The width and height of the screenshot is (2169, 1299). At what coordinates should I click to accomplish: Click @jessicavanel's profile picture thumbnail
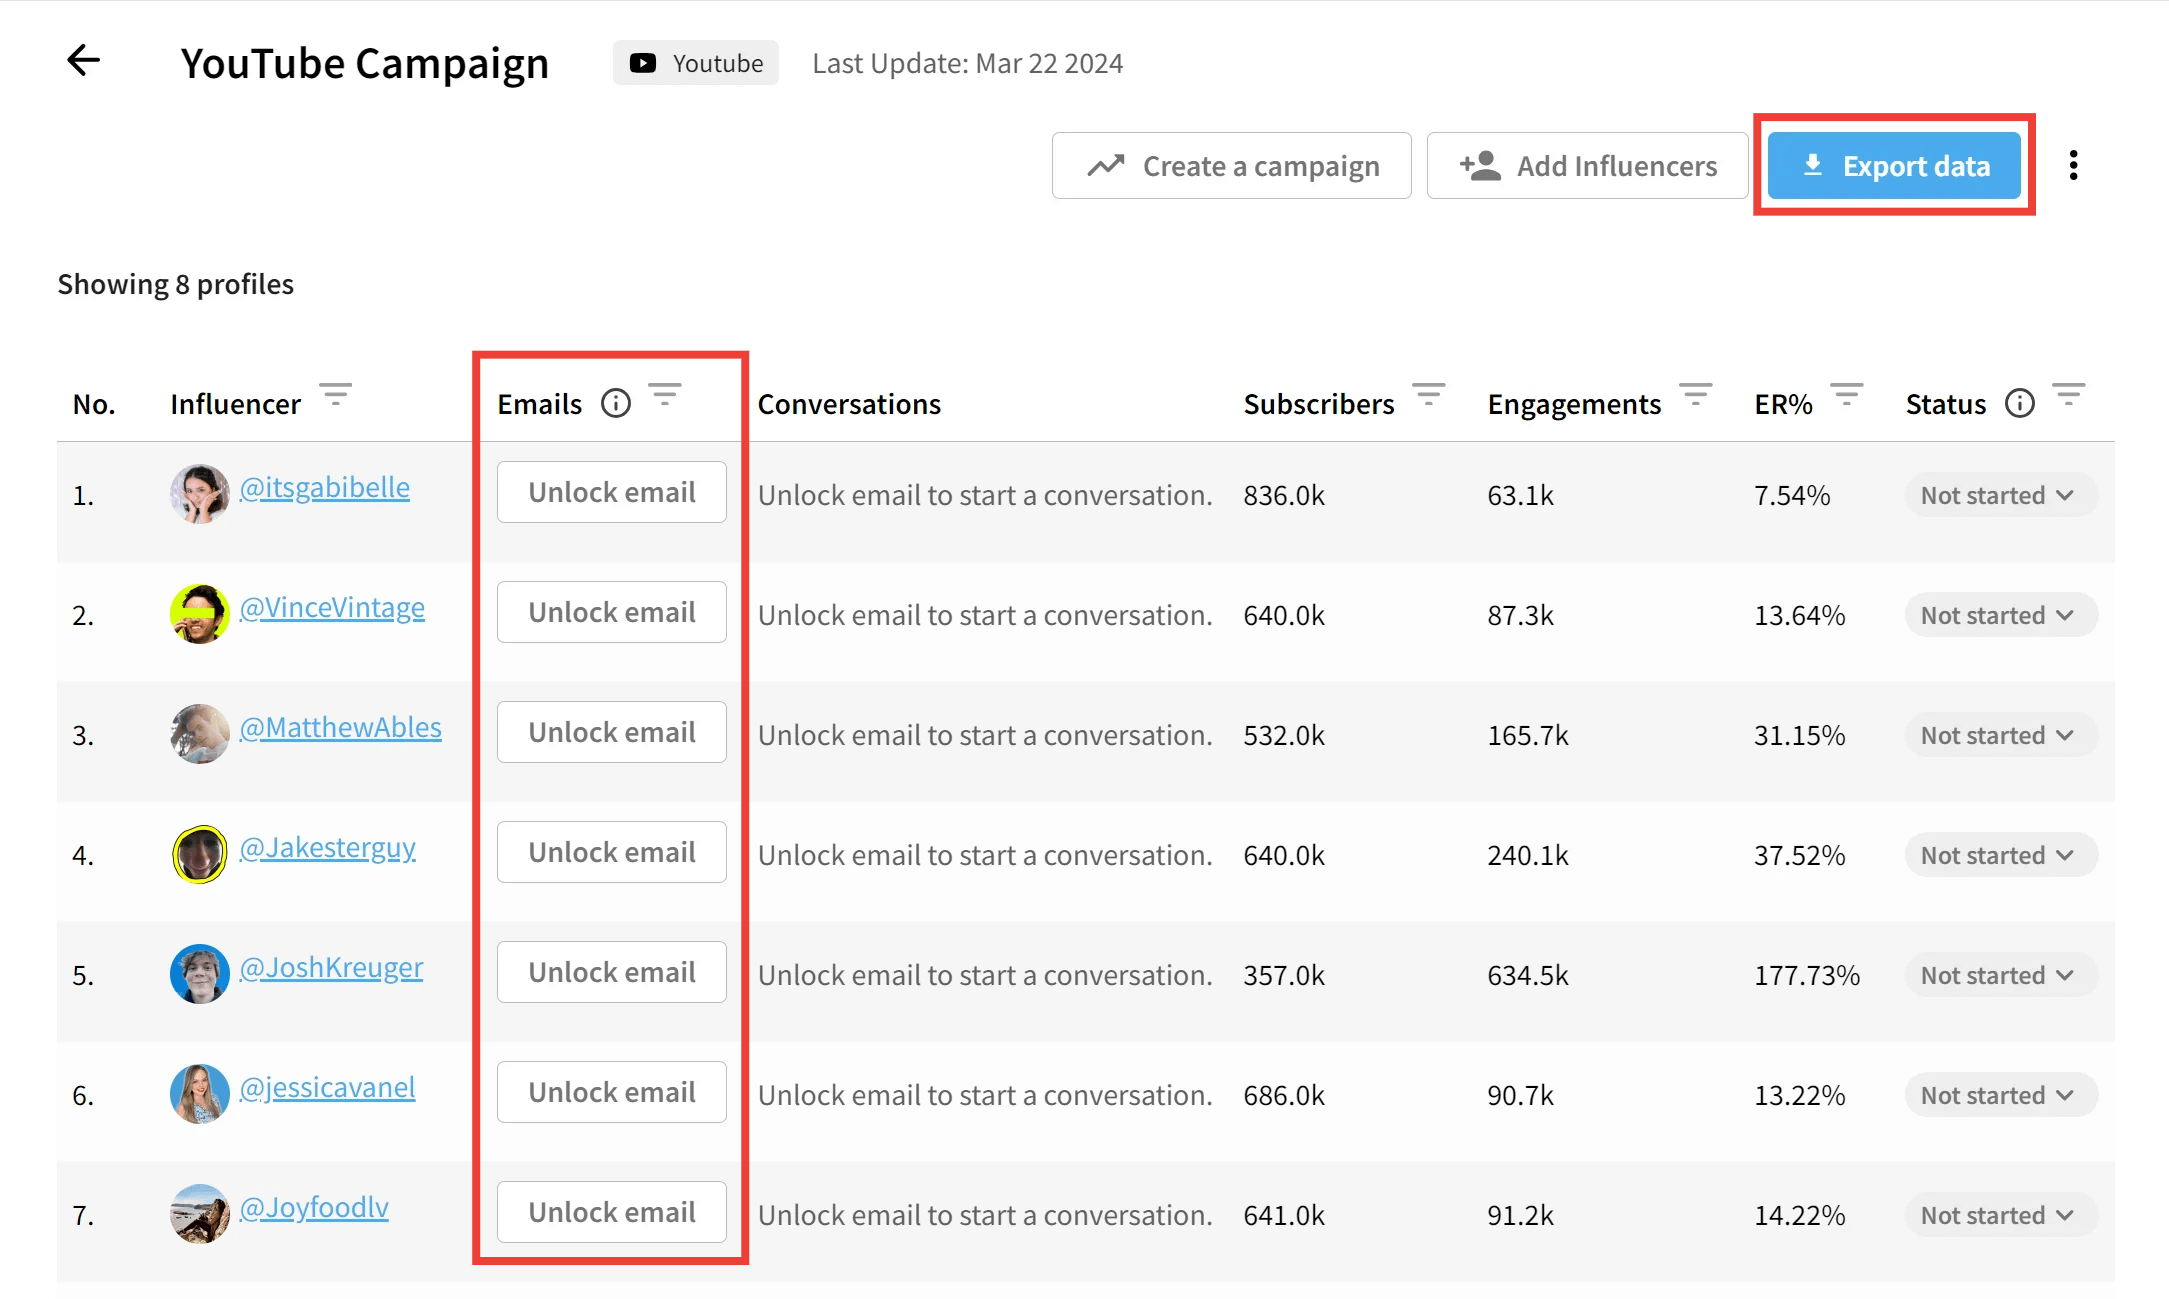[200, 1093]
